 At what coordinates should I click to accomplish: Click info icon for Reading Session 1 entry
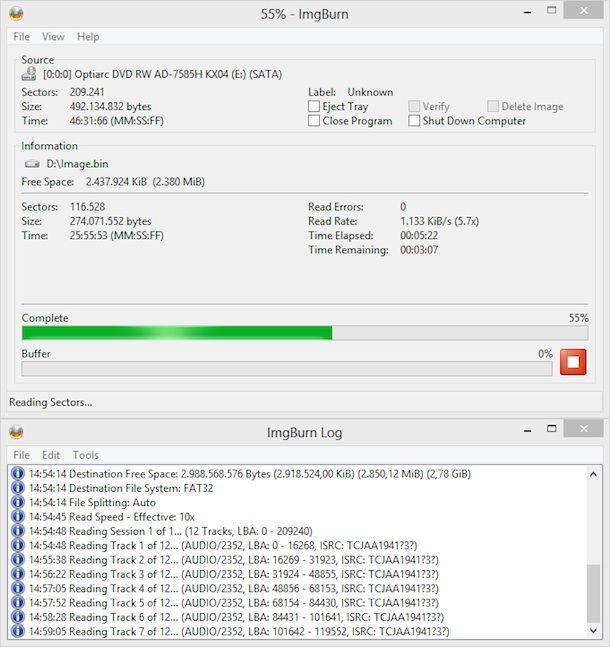17,531
